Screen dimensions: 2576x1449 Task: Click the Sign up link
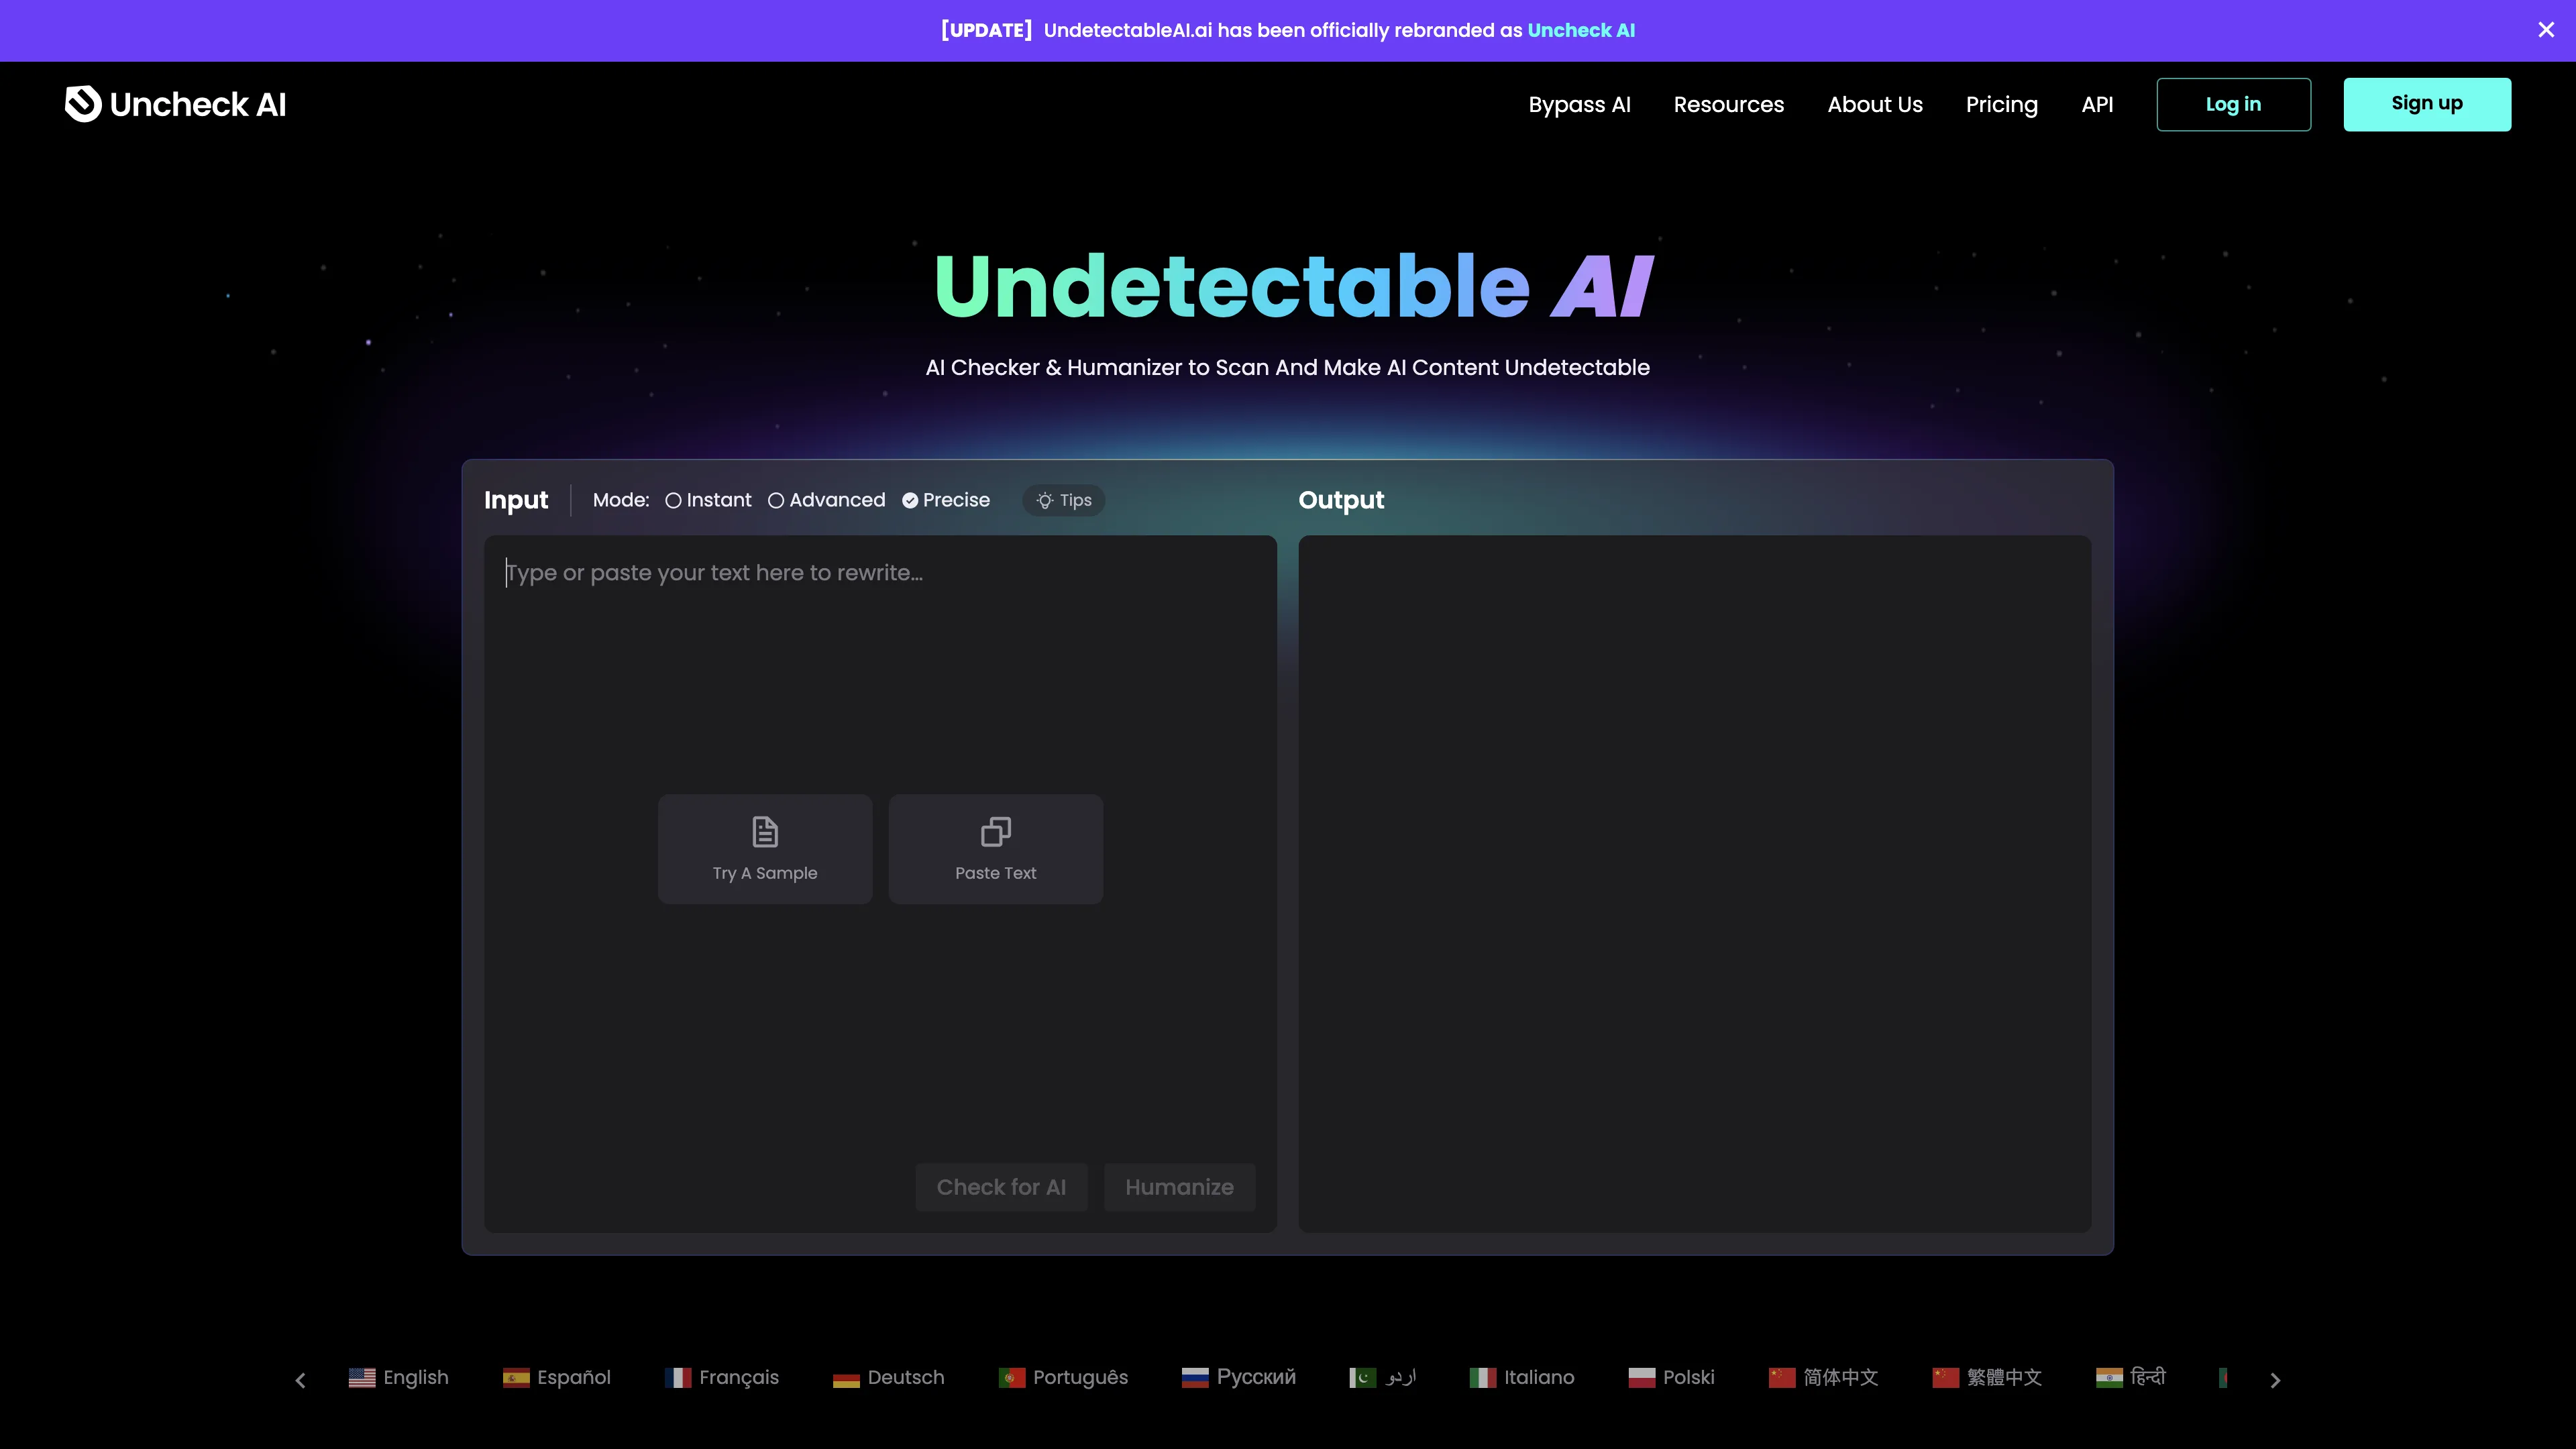click(x=2427, y=103)
